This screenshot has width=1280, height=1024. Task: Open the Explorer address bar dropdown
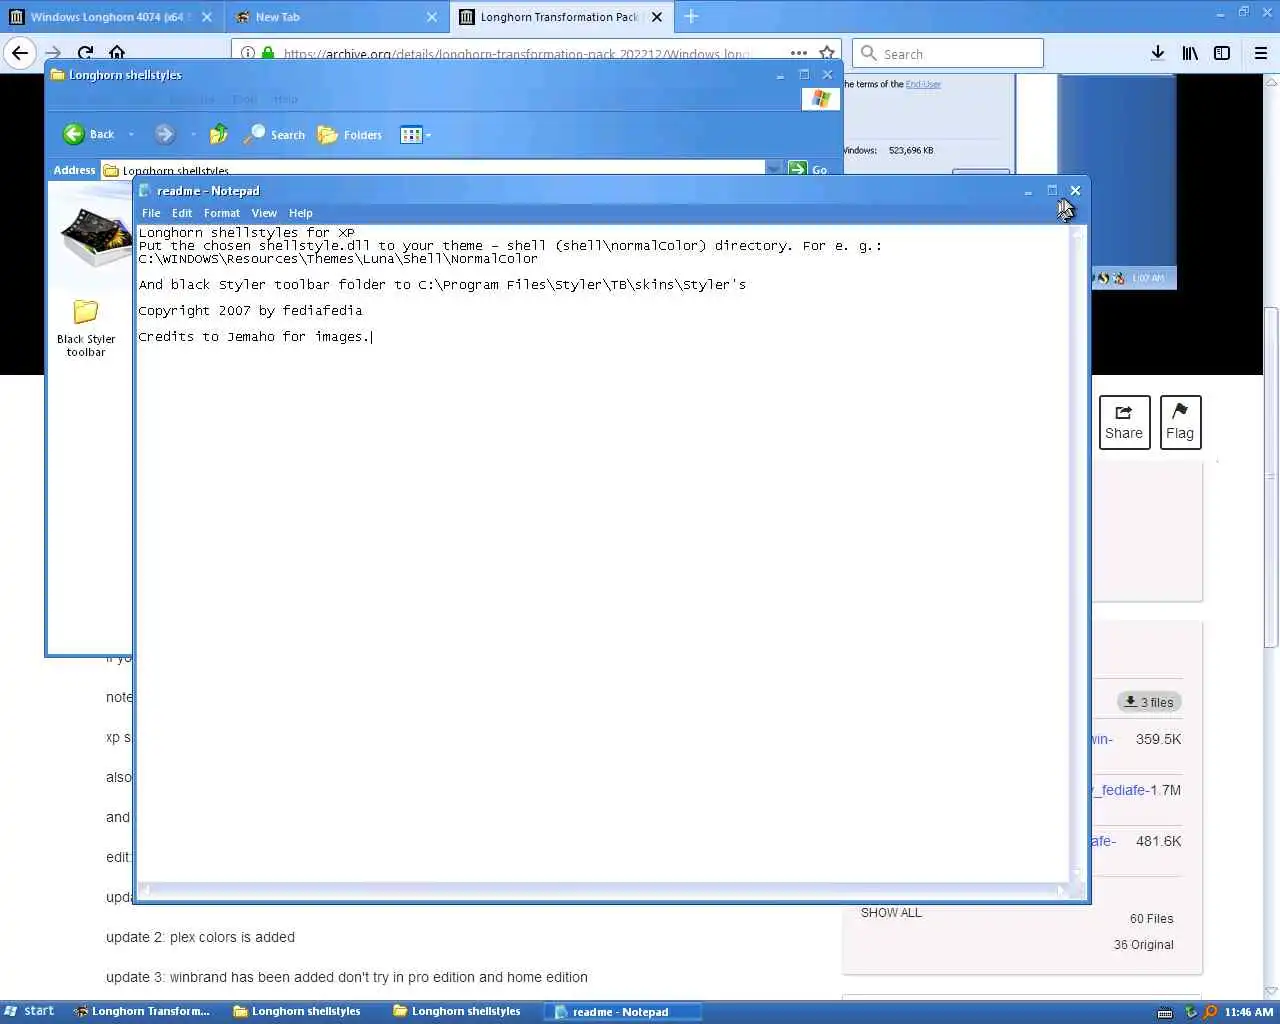tap(774, 169)
